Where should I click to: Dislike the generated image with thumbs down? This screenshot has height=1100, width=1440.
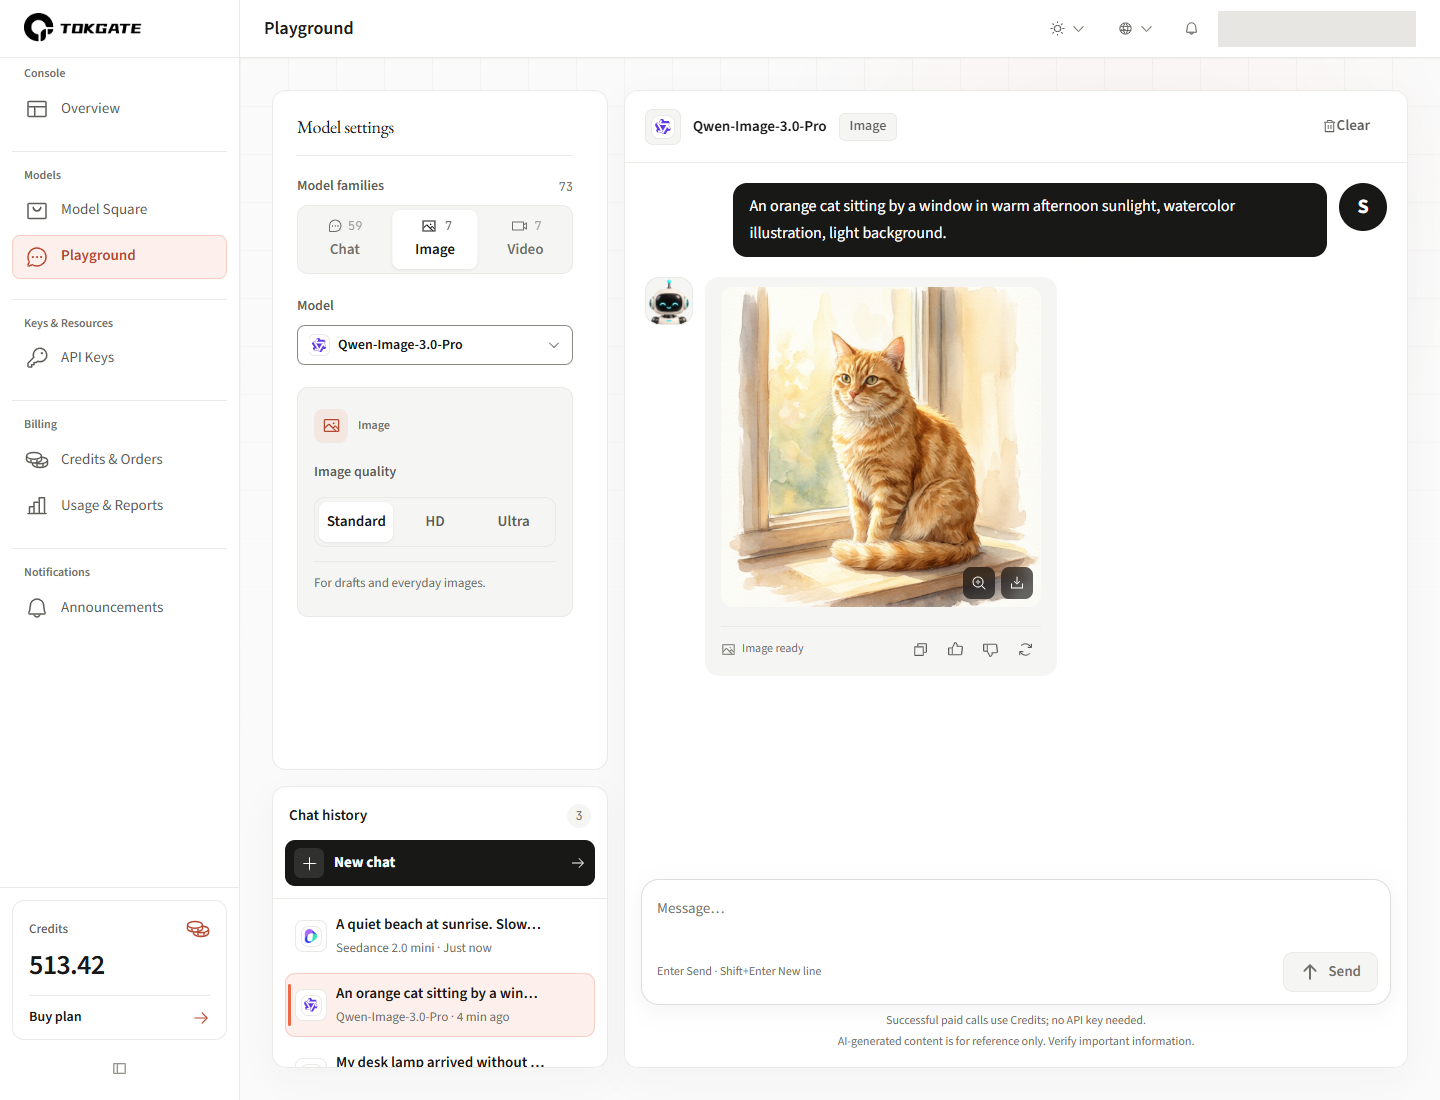click(991, 649)
